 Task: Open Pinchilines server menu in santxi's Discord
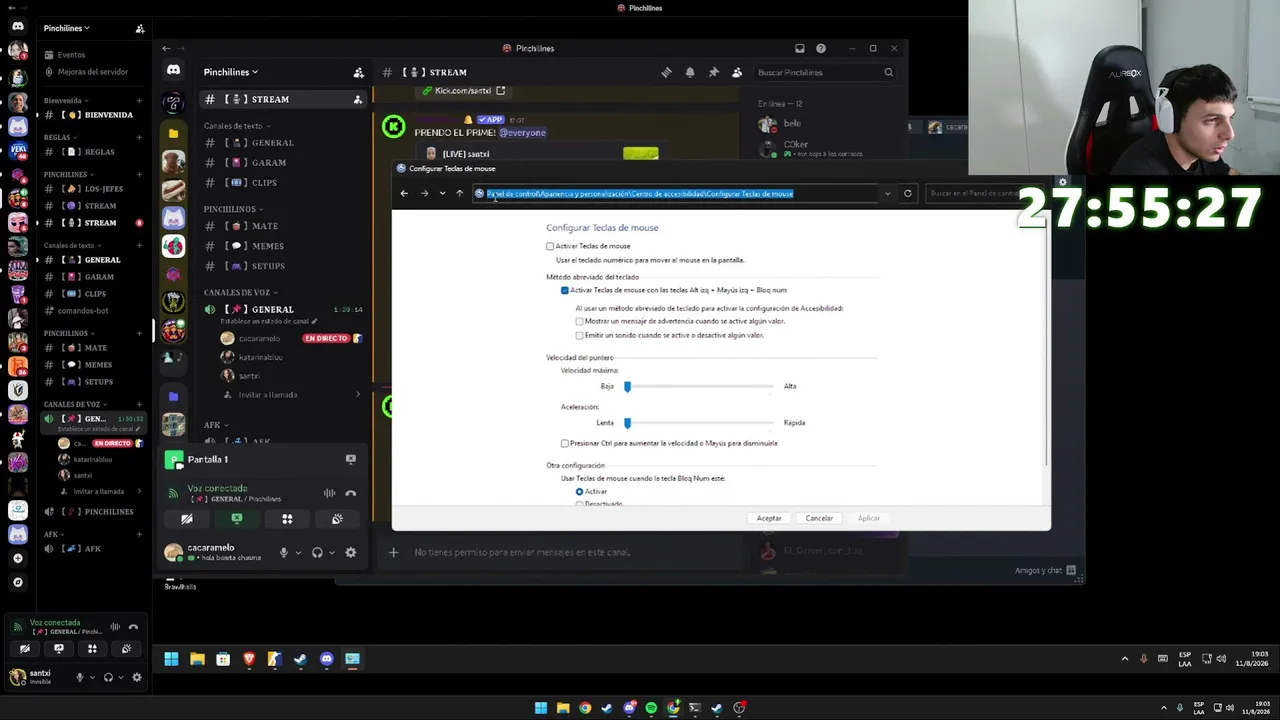(67, 28)
